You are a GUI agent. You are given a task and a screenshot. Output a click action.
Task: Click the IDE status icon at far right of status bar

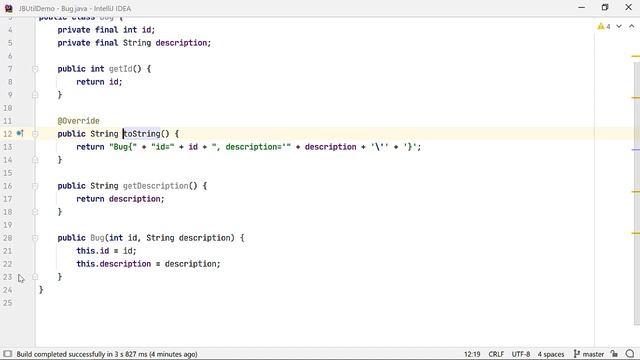[x=630, y=354]
